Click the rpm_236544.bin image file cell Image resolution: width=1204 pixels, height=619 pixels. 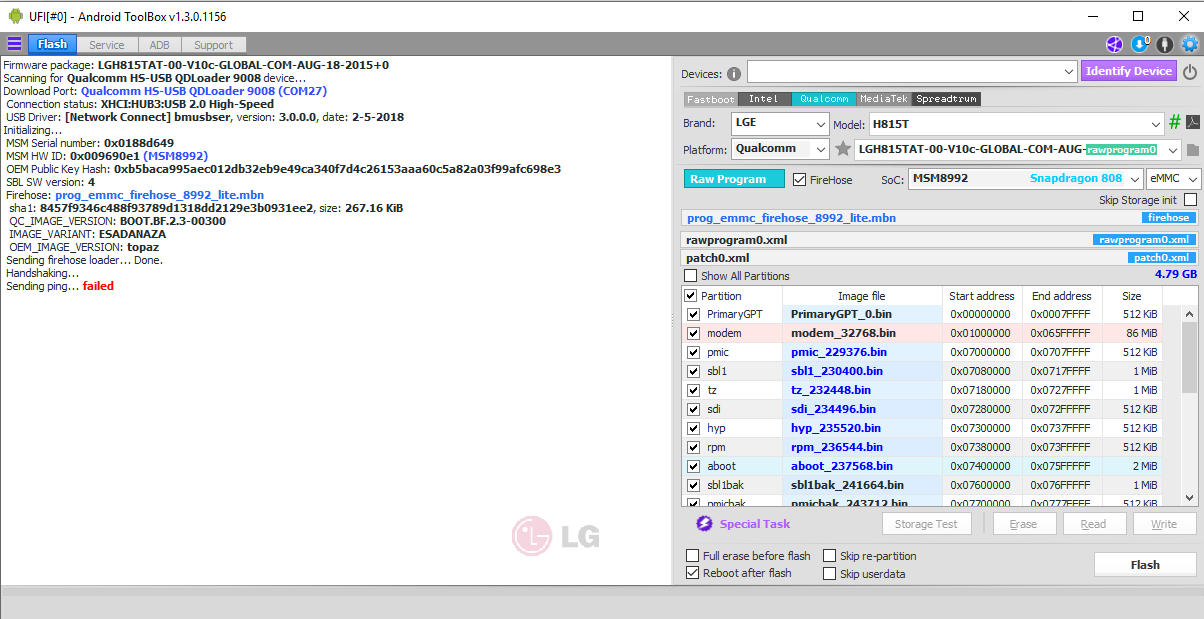(862, 447)
